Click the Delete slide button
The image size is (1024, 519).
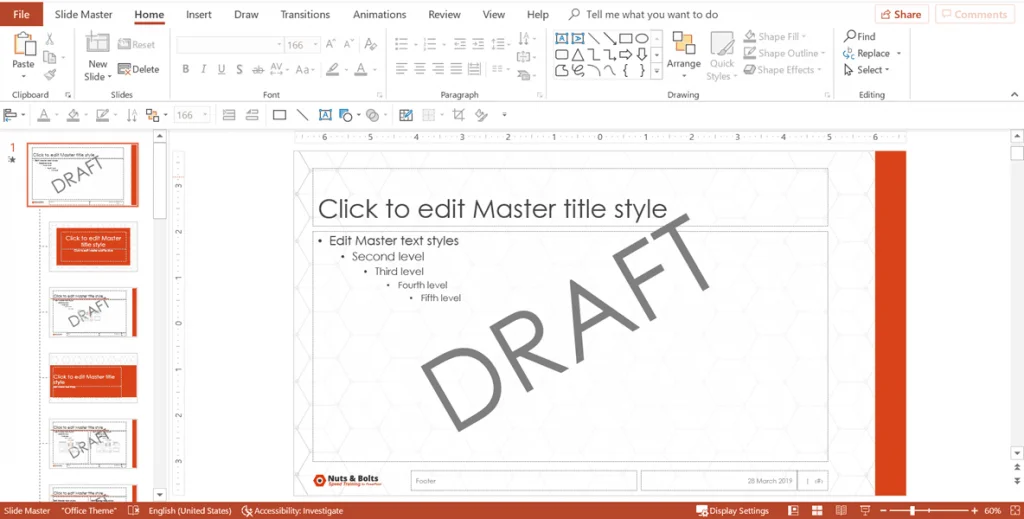click(138, 69)
